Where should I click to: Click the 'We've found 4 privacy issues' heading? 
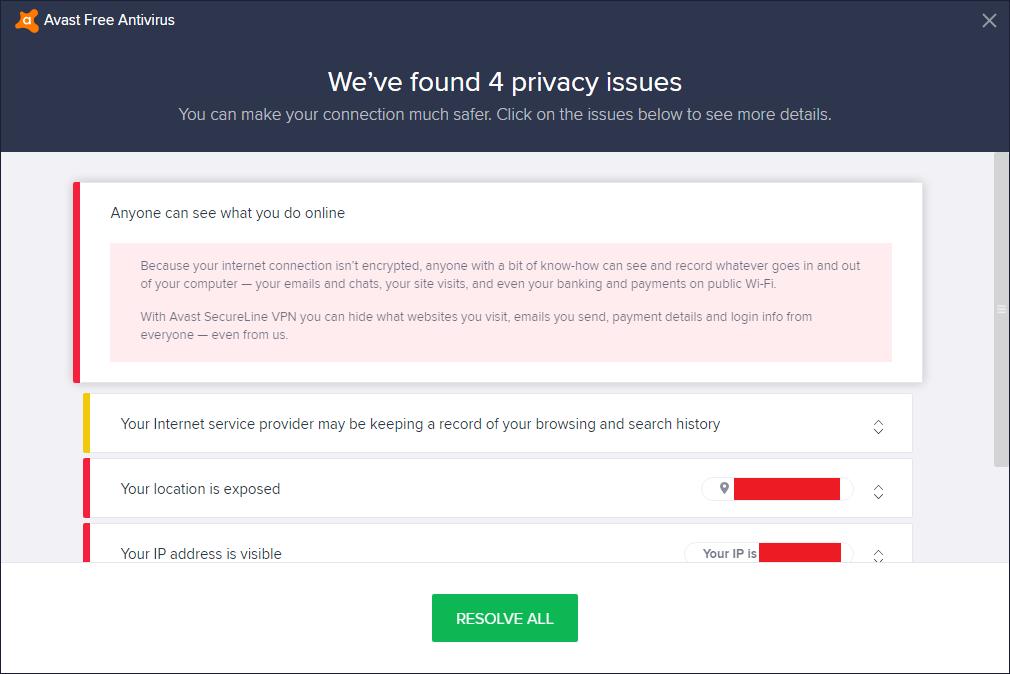pos(504,81)
